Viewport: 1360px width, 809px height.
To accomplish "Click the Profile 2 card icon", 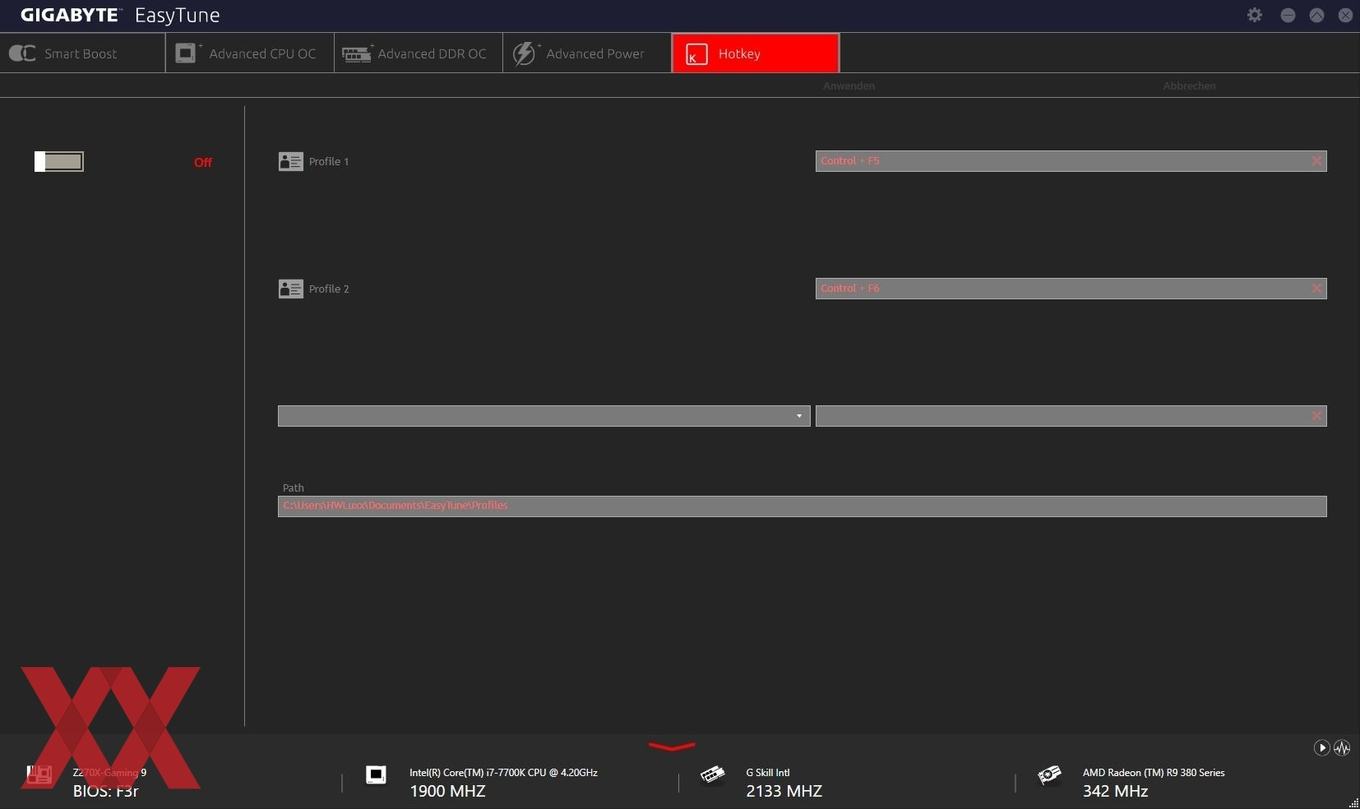I will pos(290,289).
